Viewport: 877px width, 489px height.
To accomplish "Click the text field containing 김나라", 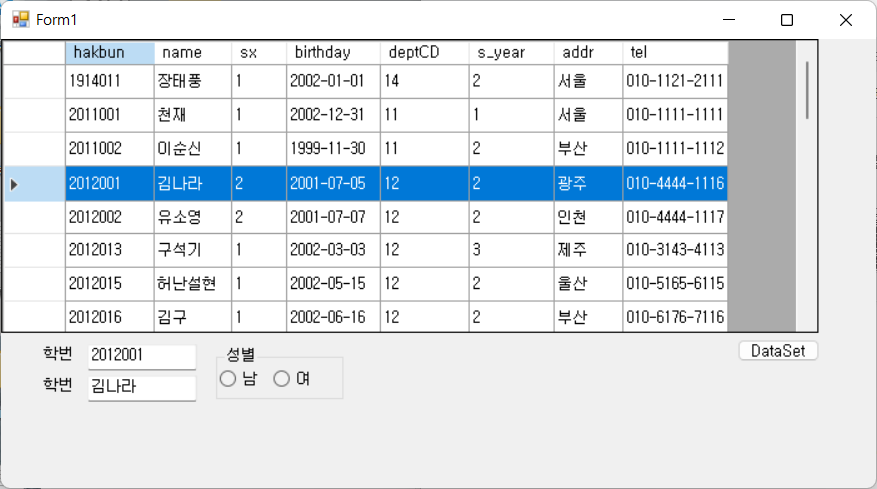I will (142, 387).
